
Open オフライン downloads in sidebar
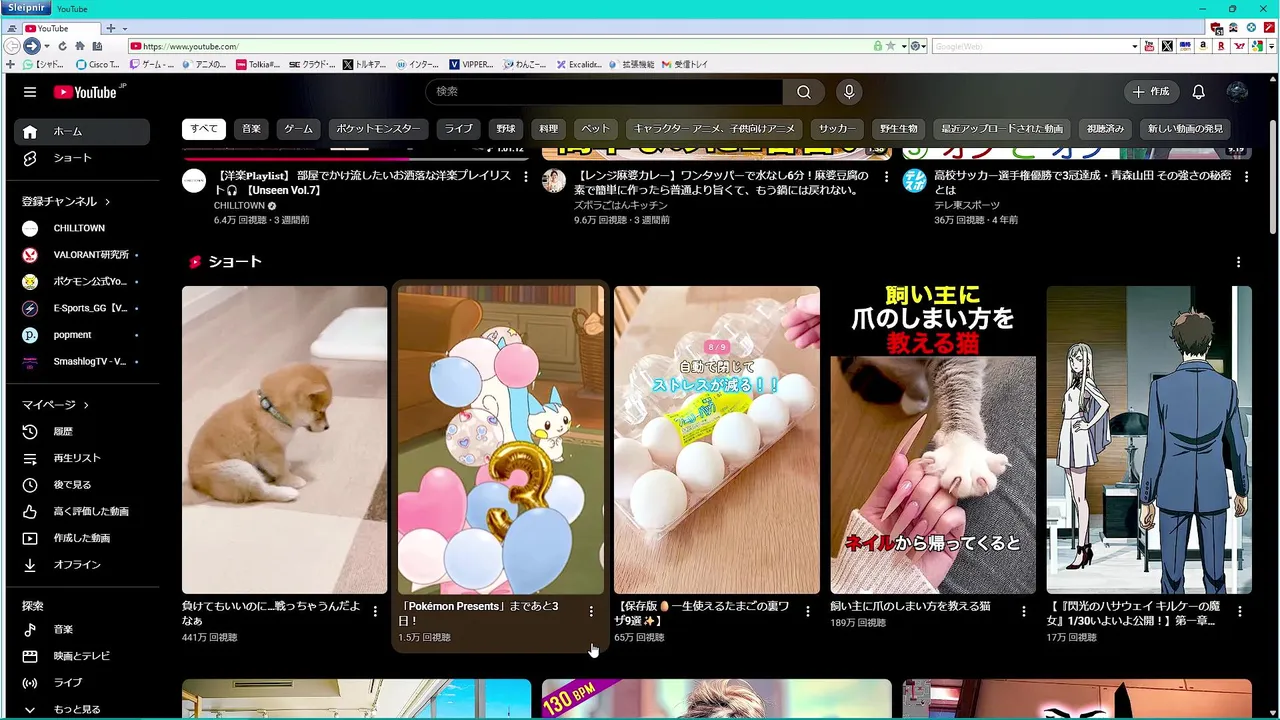point(82,565)
